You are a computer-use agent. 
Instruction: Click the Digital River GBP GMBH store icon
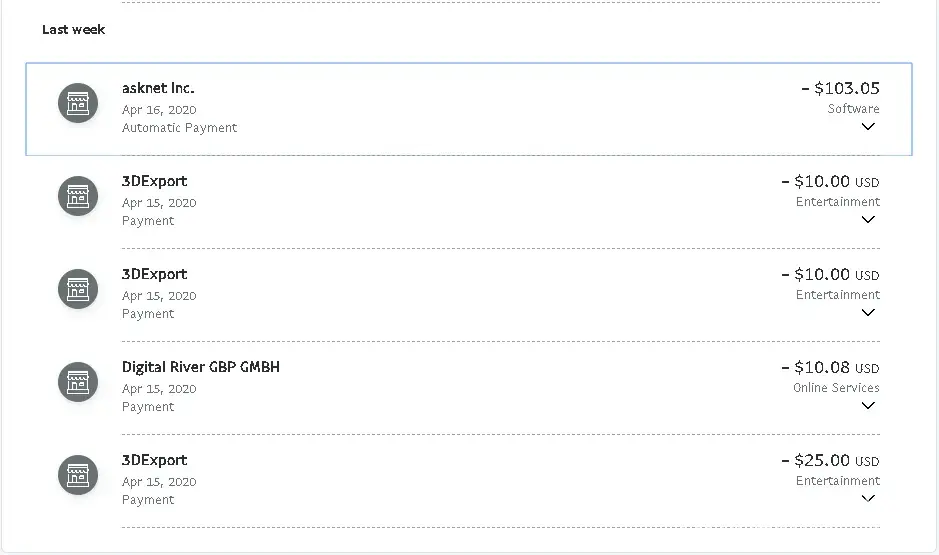[78, 382]
